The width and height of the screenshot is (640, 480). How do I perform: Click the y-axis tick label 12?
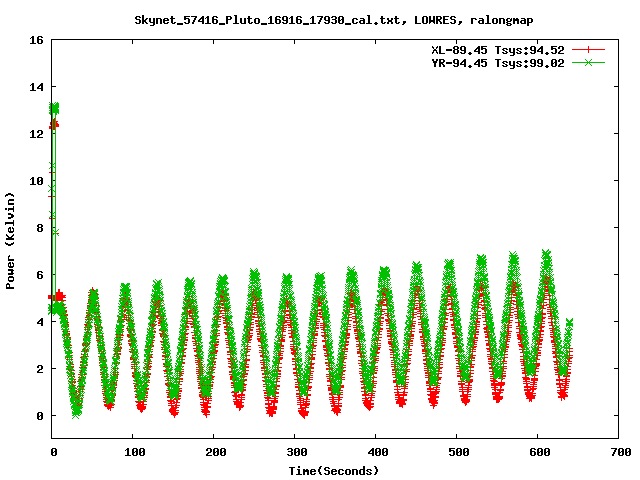[x=36, y=134]
